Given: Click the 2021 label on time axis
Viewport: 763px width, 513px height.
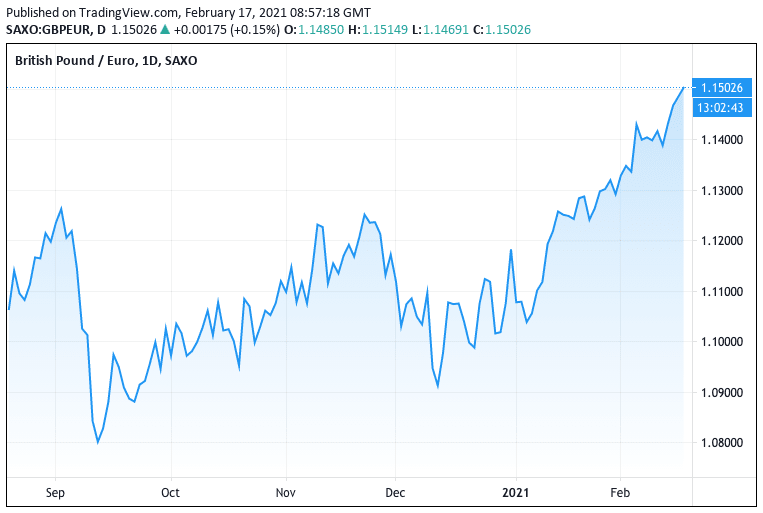Looking at the screenshot, I should [x=516, y=492].
